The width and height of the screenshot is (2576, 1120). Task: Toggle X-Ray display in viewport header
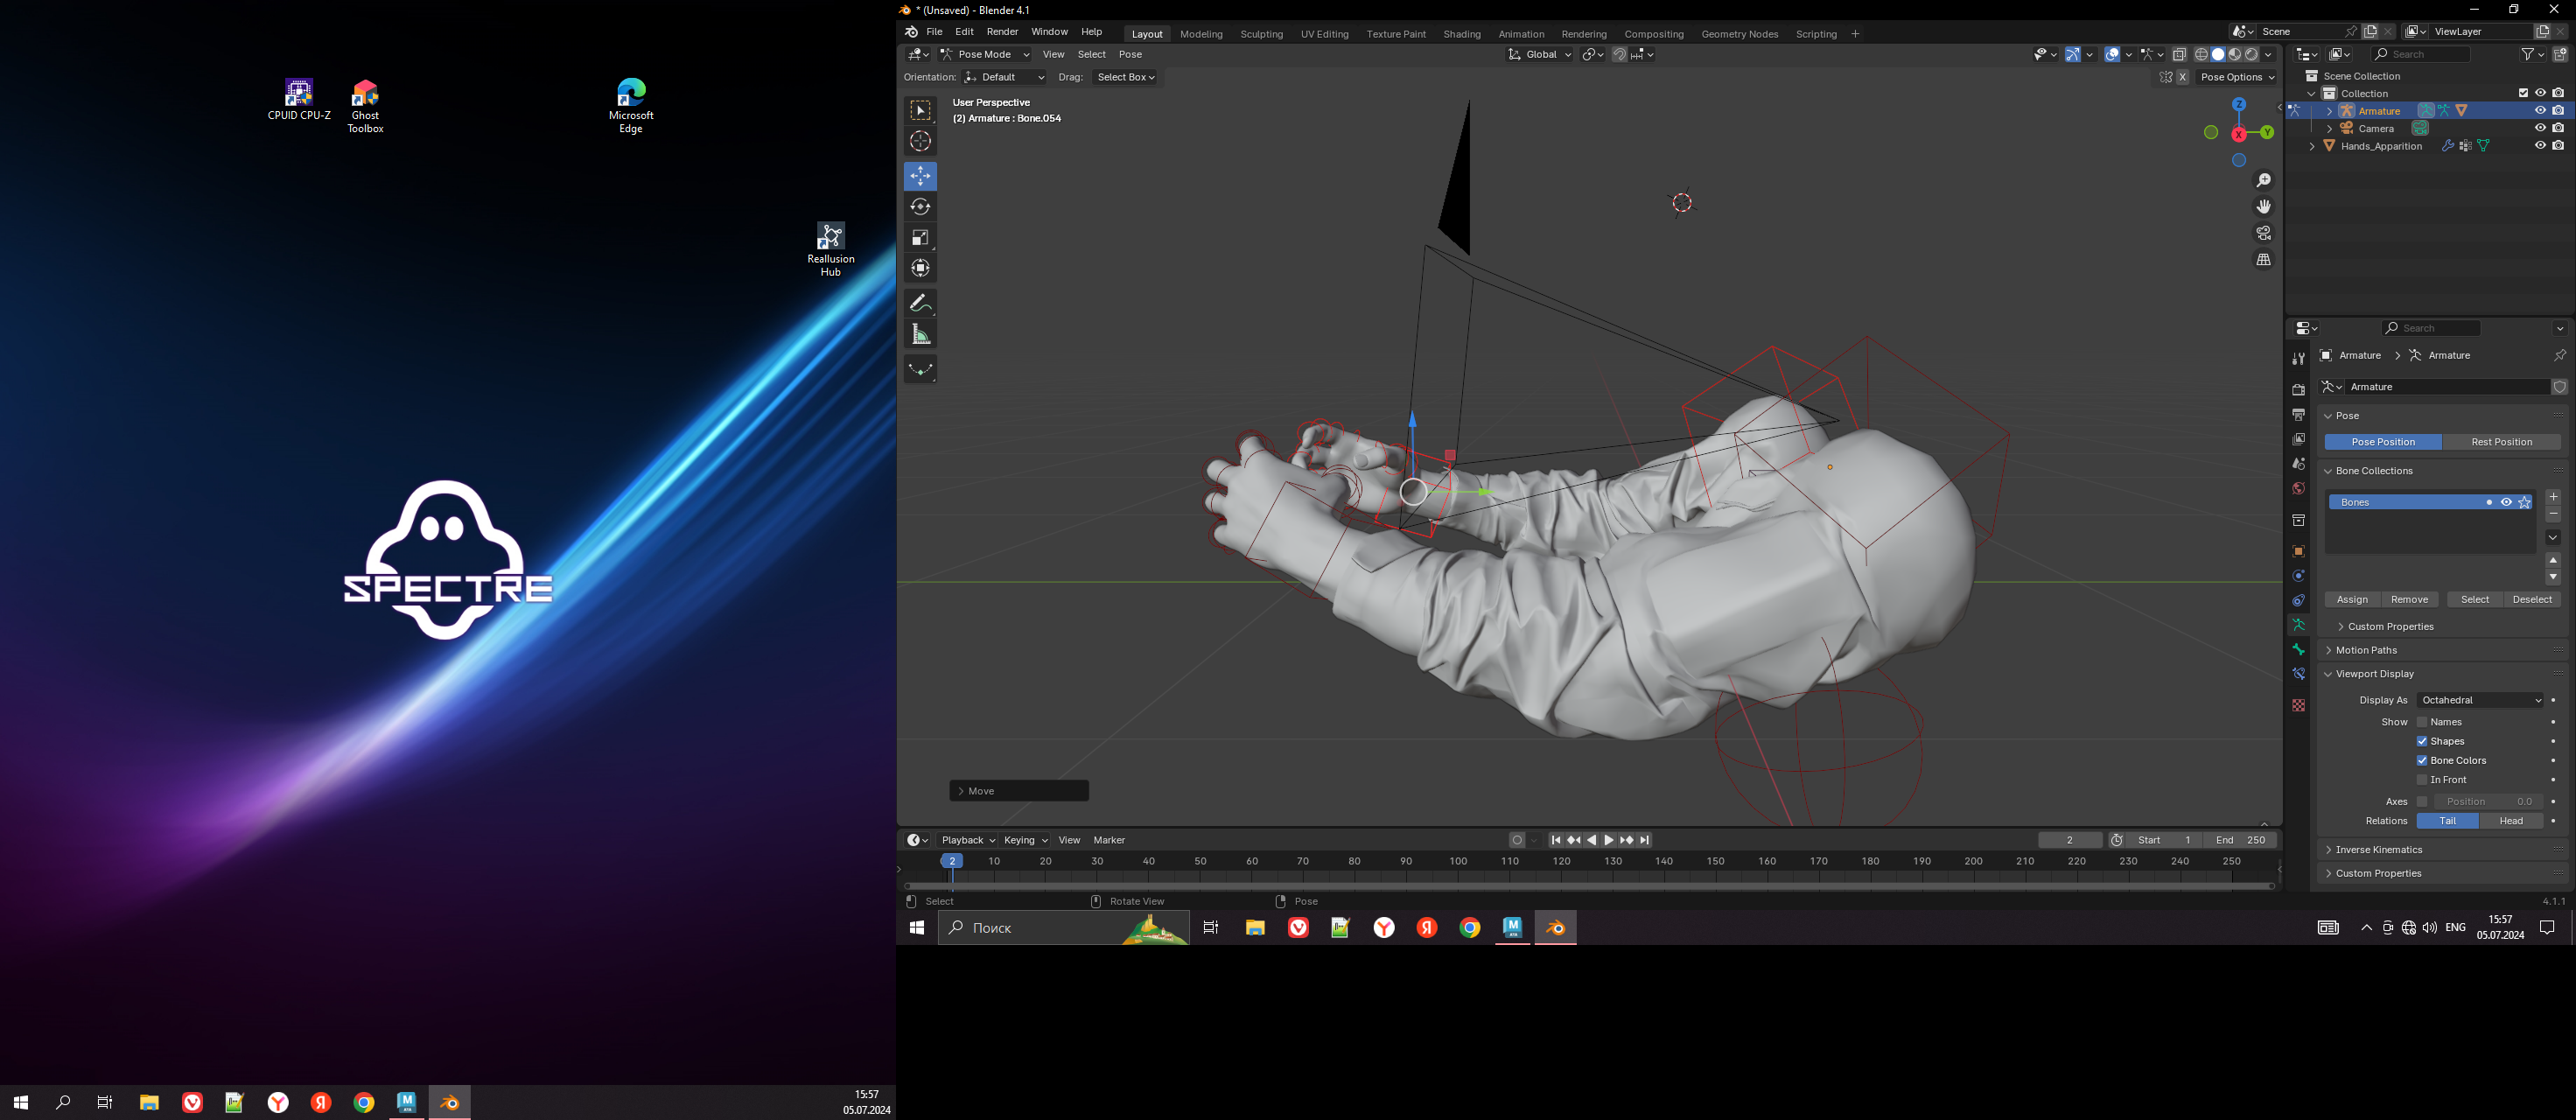2180,55
